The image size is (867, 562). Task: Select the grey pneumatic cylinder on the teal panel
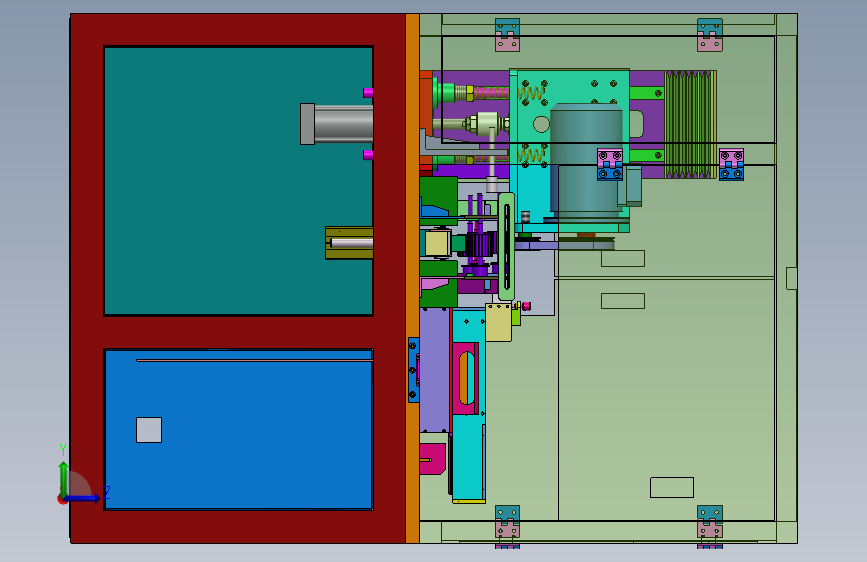pos(336,124)
